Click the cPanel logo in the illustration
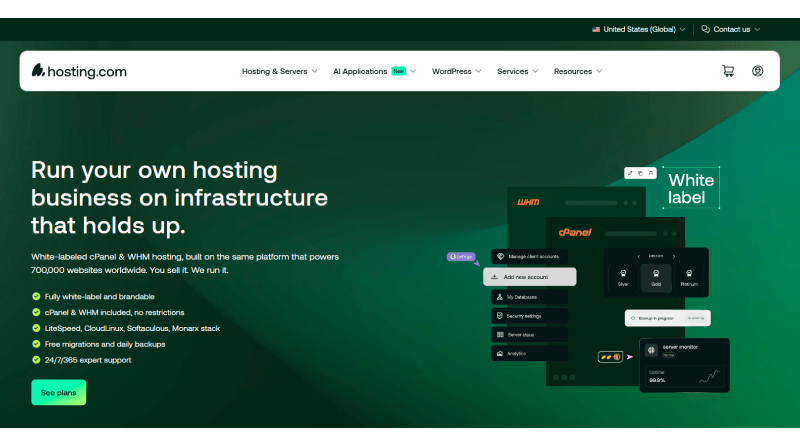Viewport: 800px width, 445px height. tap(575, 232)
